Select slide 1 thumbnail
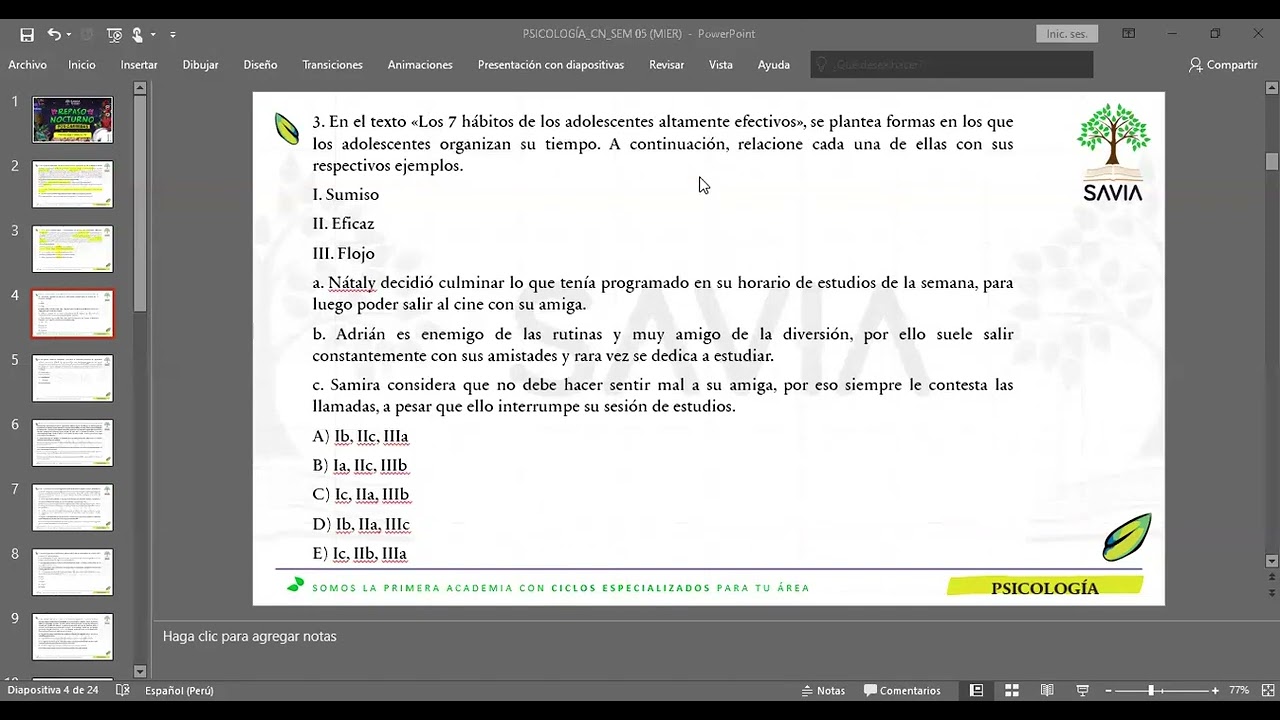Image resolution: width=1280 pixels, height=720 pixels. (73, 120)
